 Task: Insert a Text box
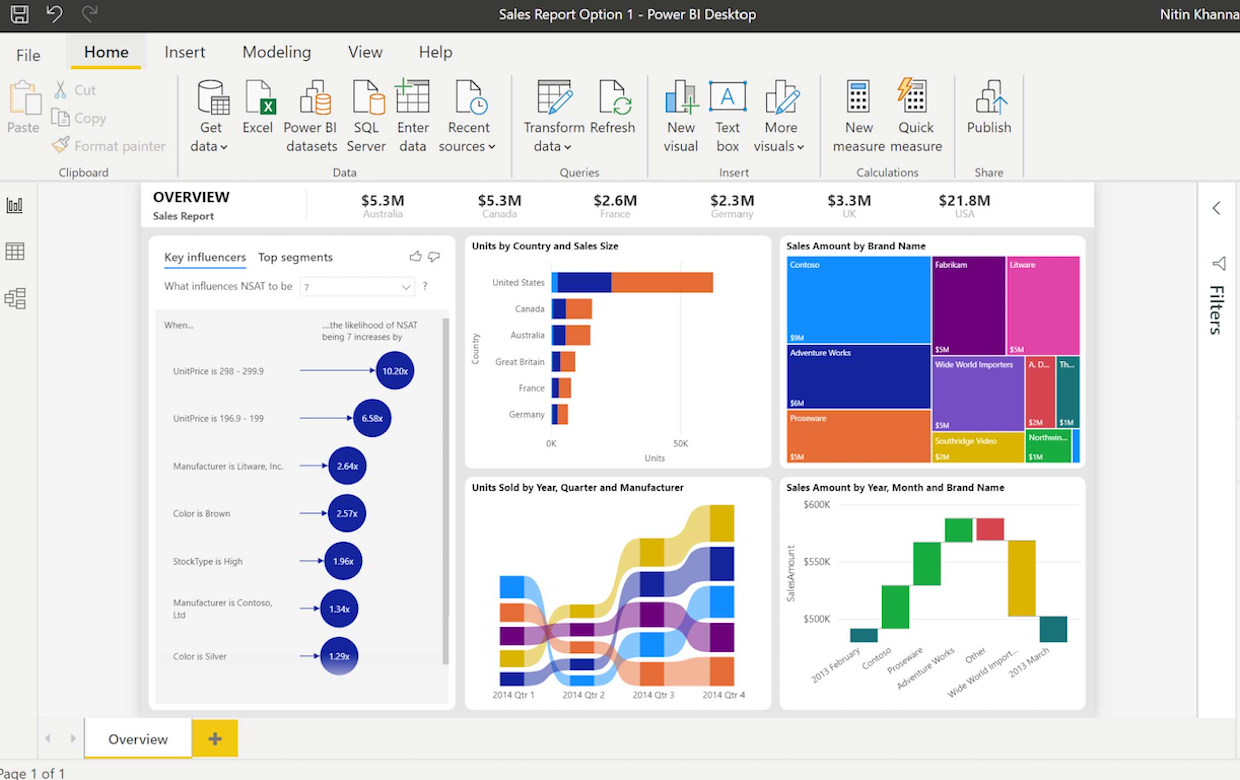(728, 117)
